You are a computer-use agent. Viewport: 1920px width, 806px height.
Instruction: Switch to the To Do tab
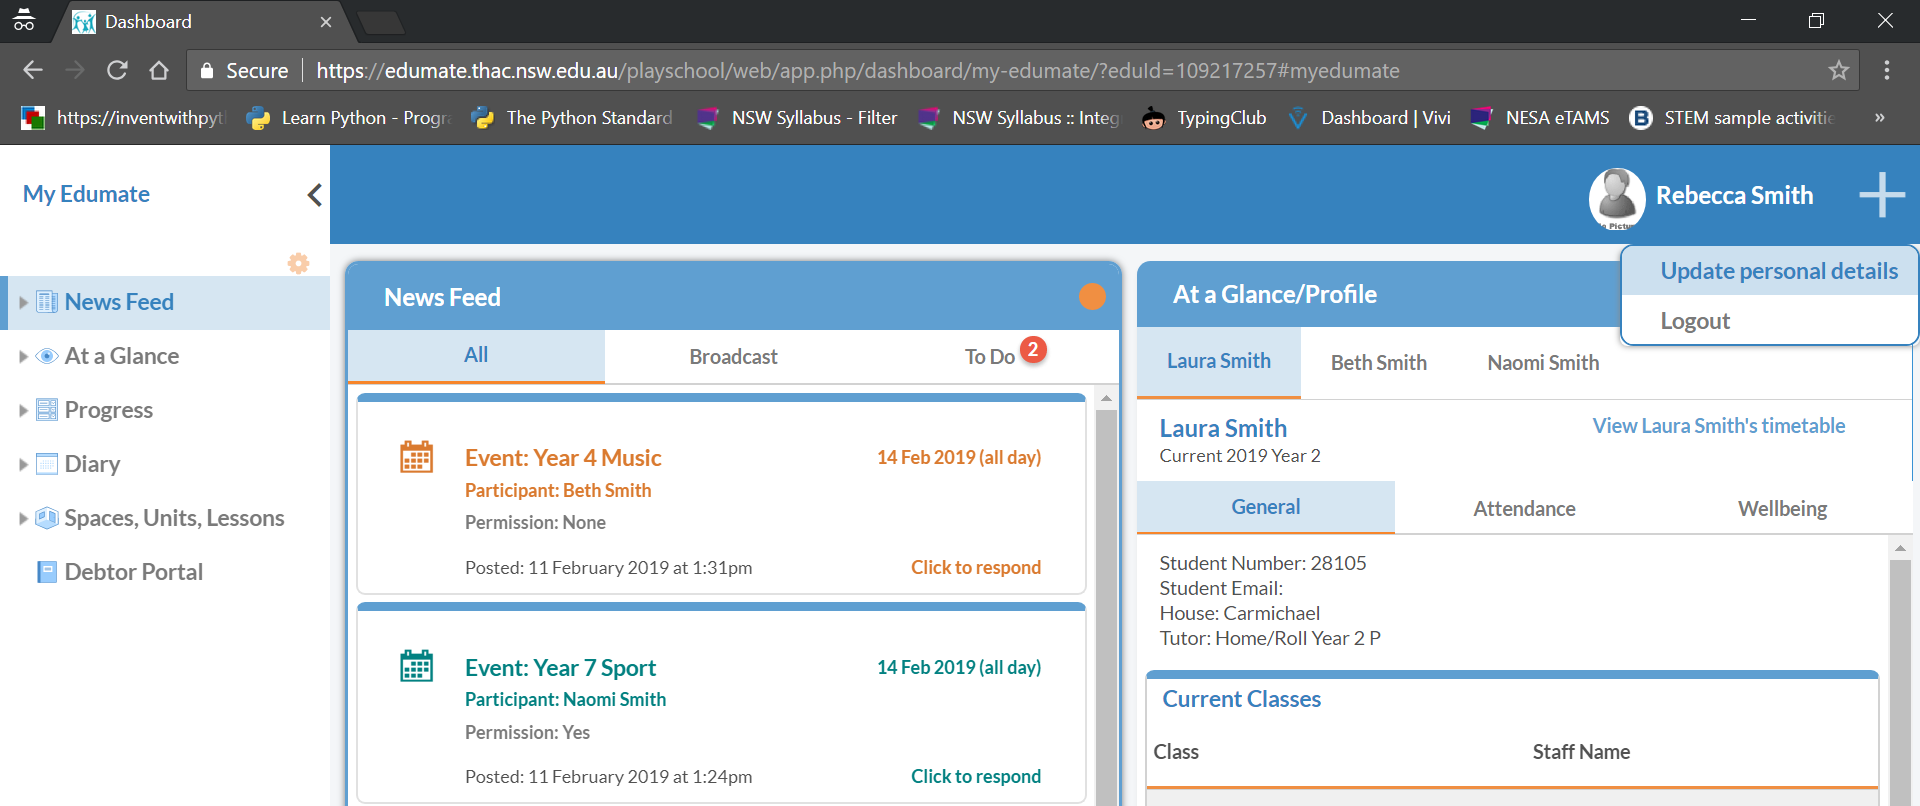(990, 357)
